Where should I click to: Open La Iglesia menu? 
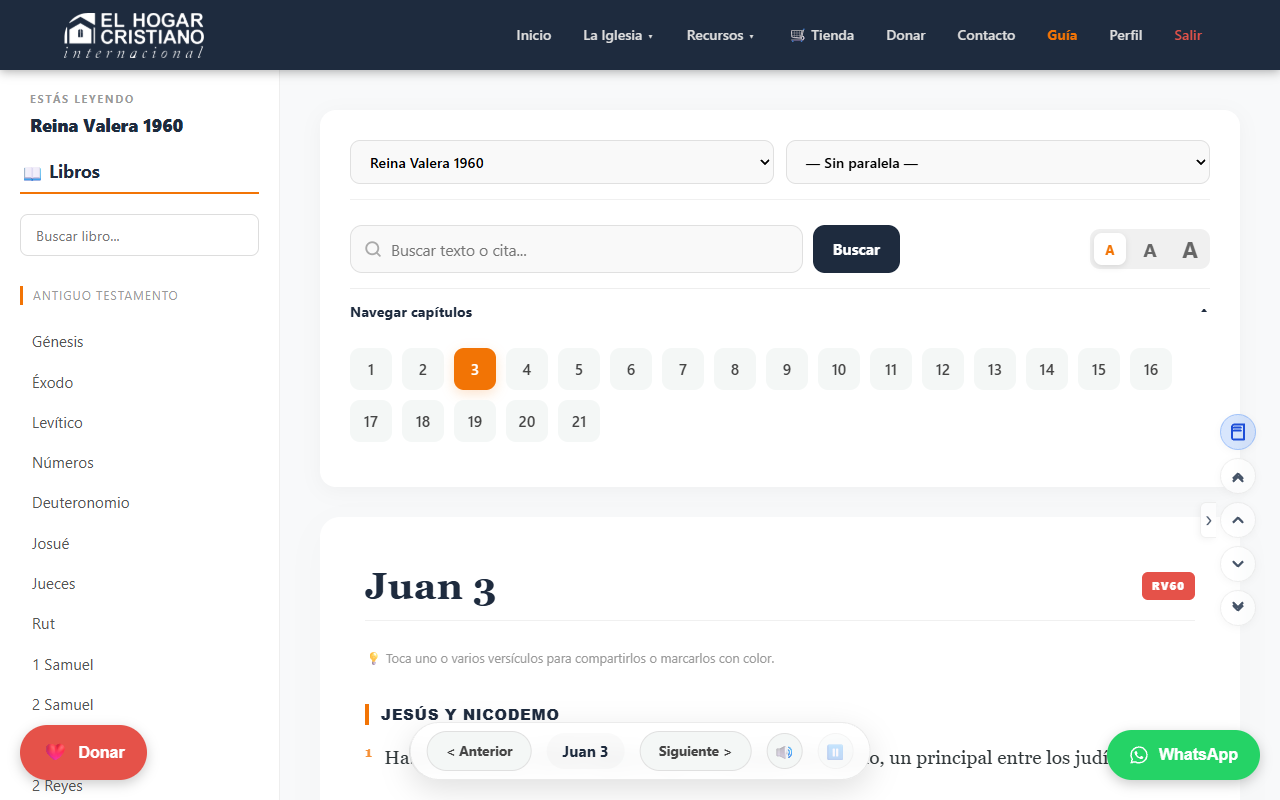click(618, 35)
